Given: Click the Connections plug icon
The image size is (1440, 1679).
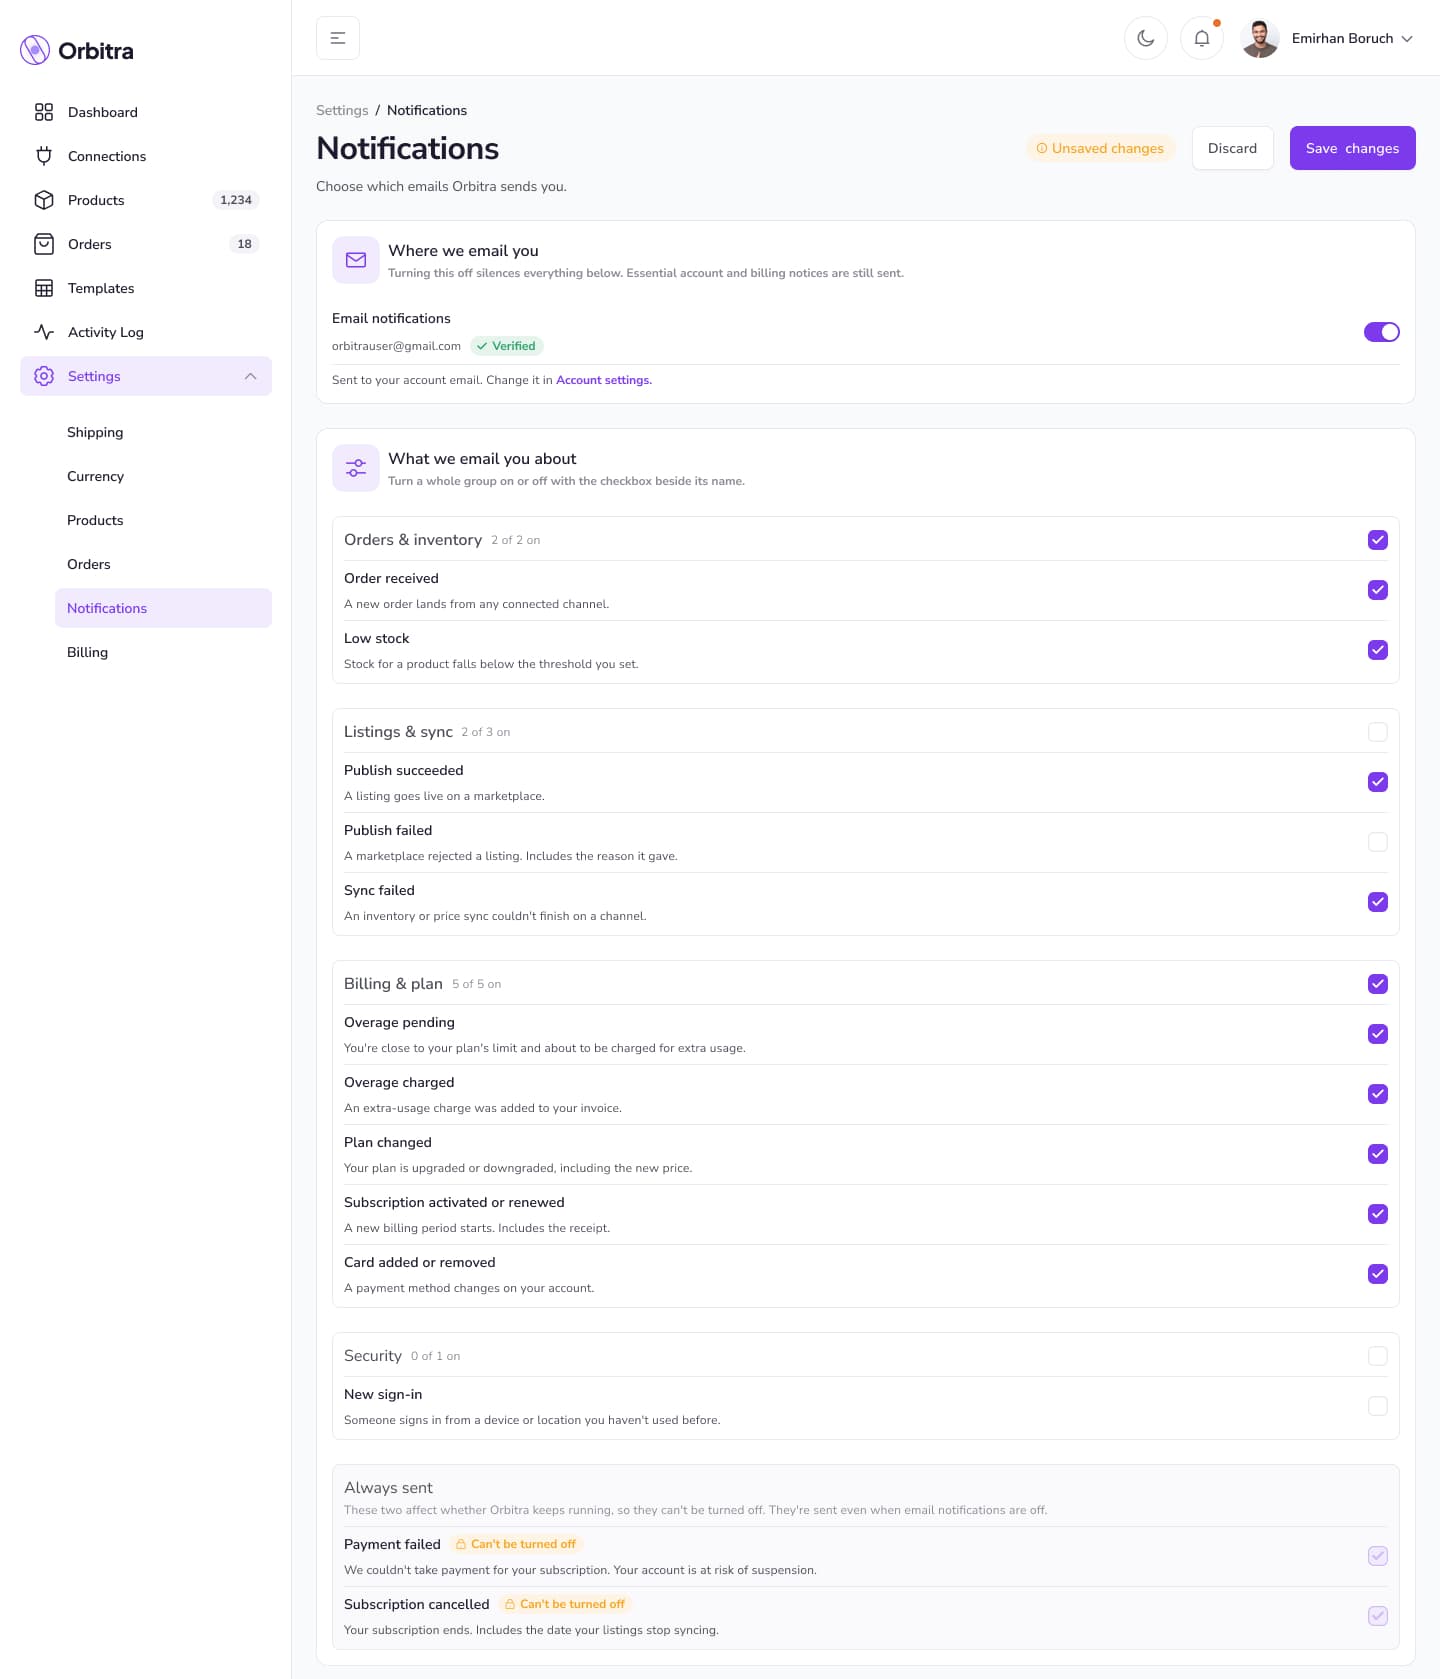Looking at the screenshot, I should click(44, 156).
